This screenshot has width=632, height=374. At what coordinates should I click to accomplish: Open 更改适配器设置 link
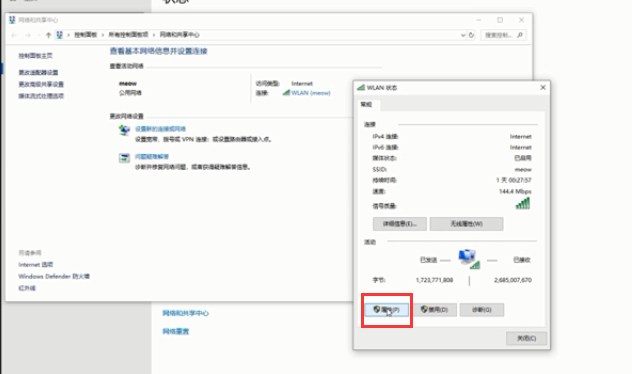pos(38,73)
